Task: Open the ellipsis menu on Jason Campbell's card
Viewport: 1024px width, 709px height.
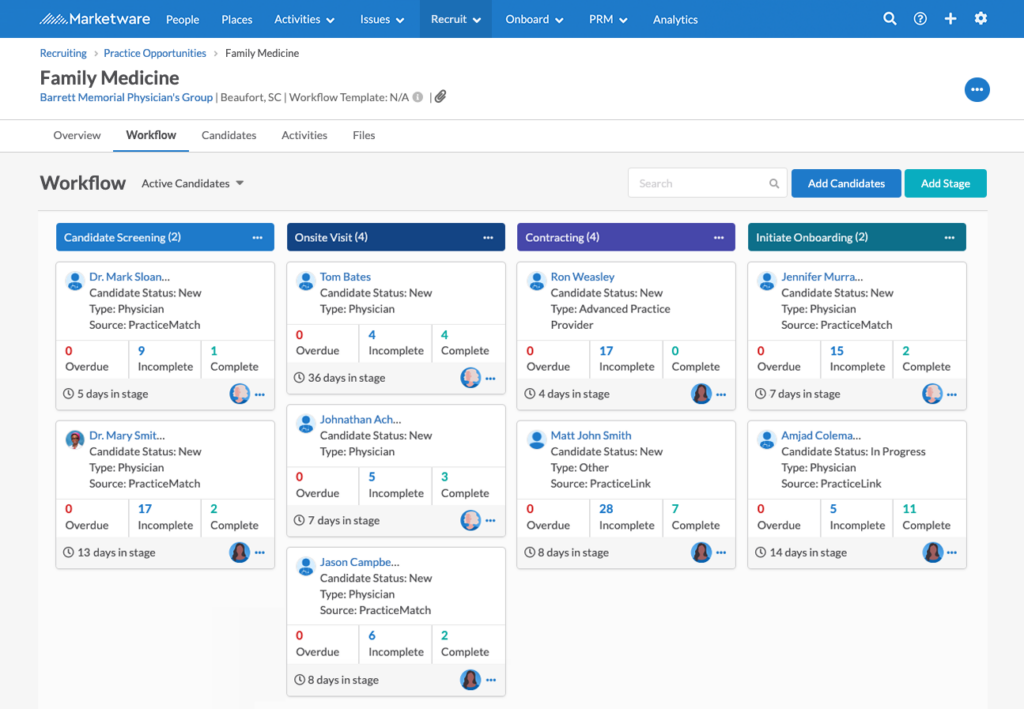Action: 489,679
